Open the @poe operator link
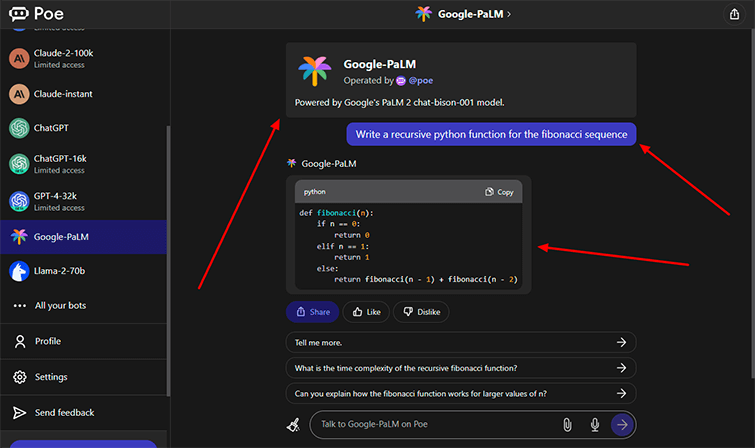755x448 pixels. point(420,81)
